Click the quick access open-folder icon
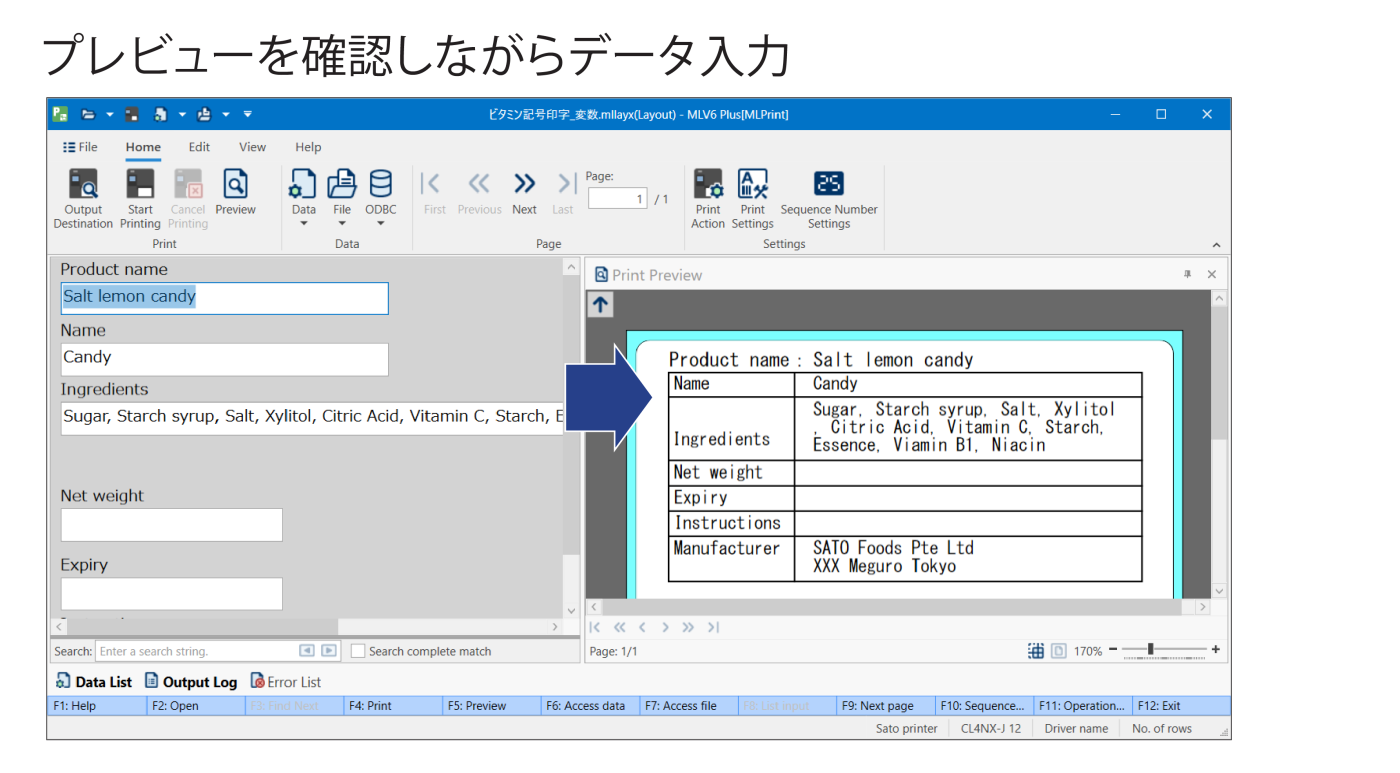This screenshot has height=773, width=1400. click(88, 114)
